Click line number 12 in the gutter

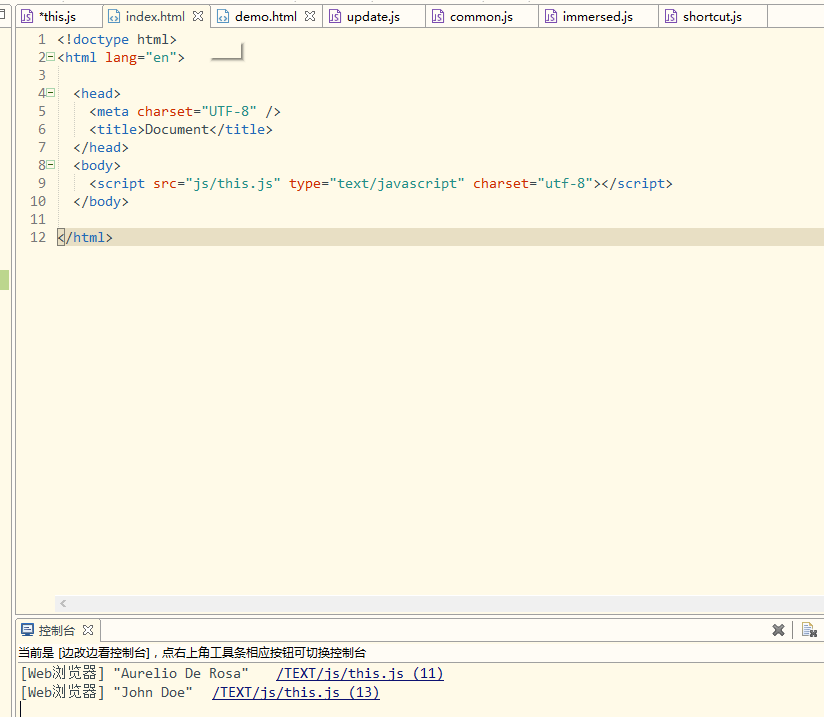[38, 238]
